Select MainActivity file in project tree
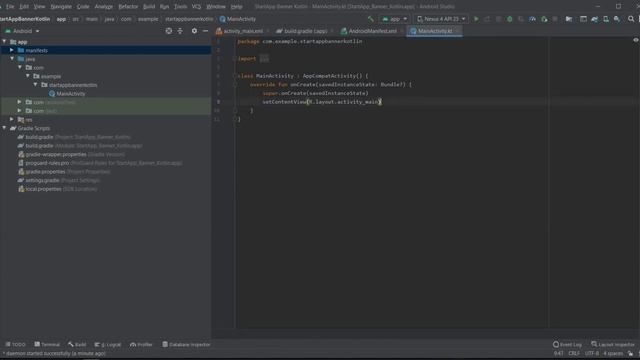Screen dimensions: 640x360 click(71, 93)
